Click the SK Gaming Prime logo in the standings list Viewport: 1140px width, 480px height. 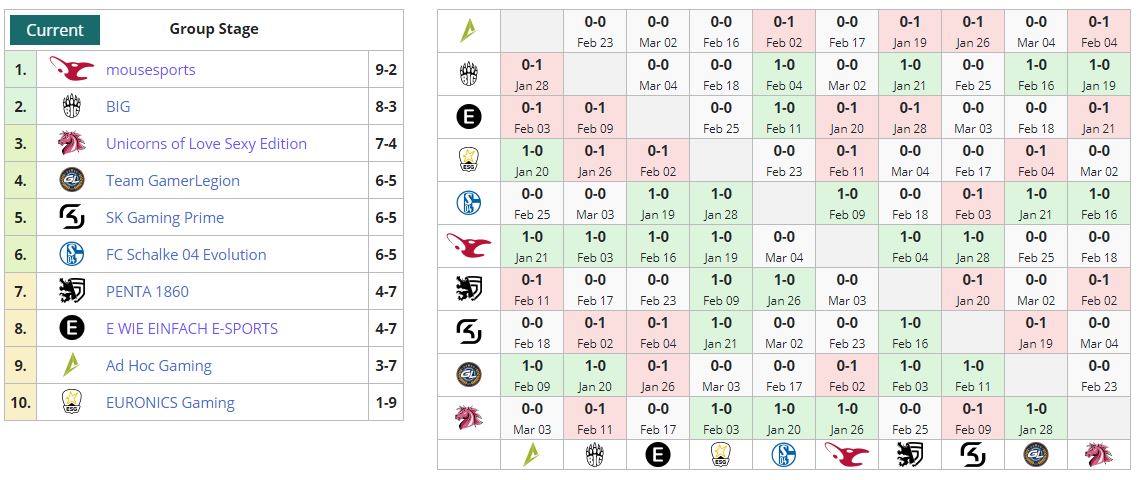(x=71, y=218)
